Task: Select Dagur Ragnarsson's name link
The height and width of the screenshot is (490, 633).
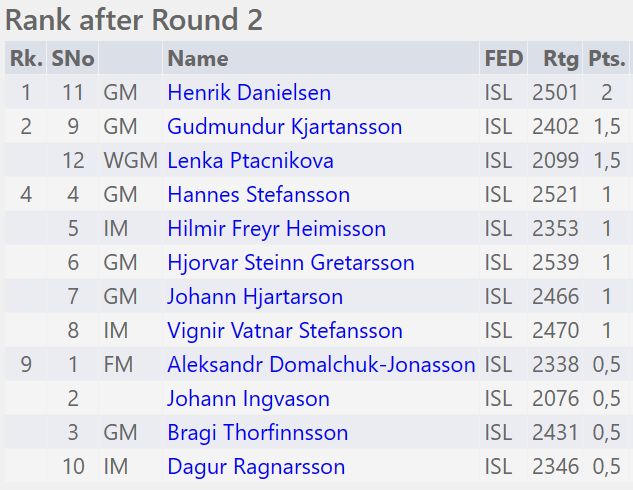Action: click(x=256, y=467)
